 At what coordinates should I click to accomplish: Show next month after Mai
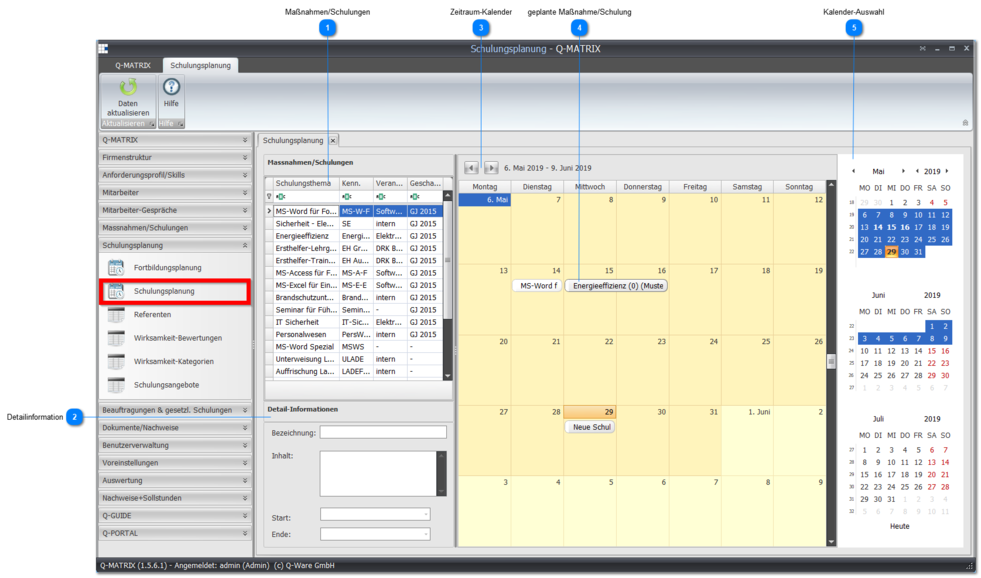coord(903,171)
